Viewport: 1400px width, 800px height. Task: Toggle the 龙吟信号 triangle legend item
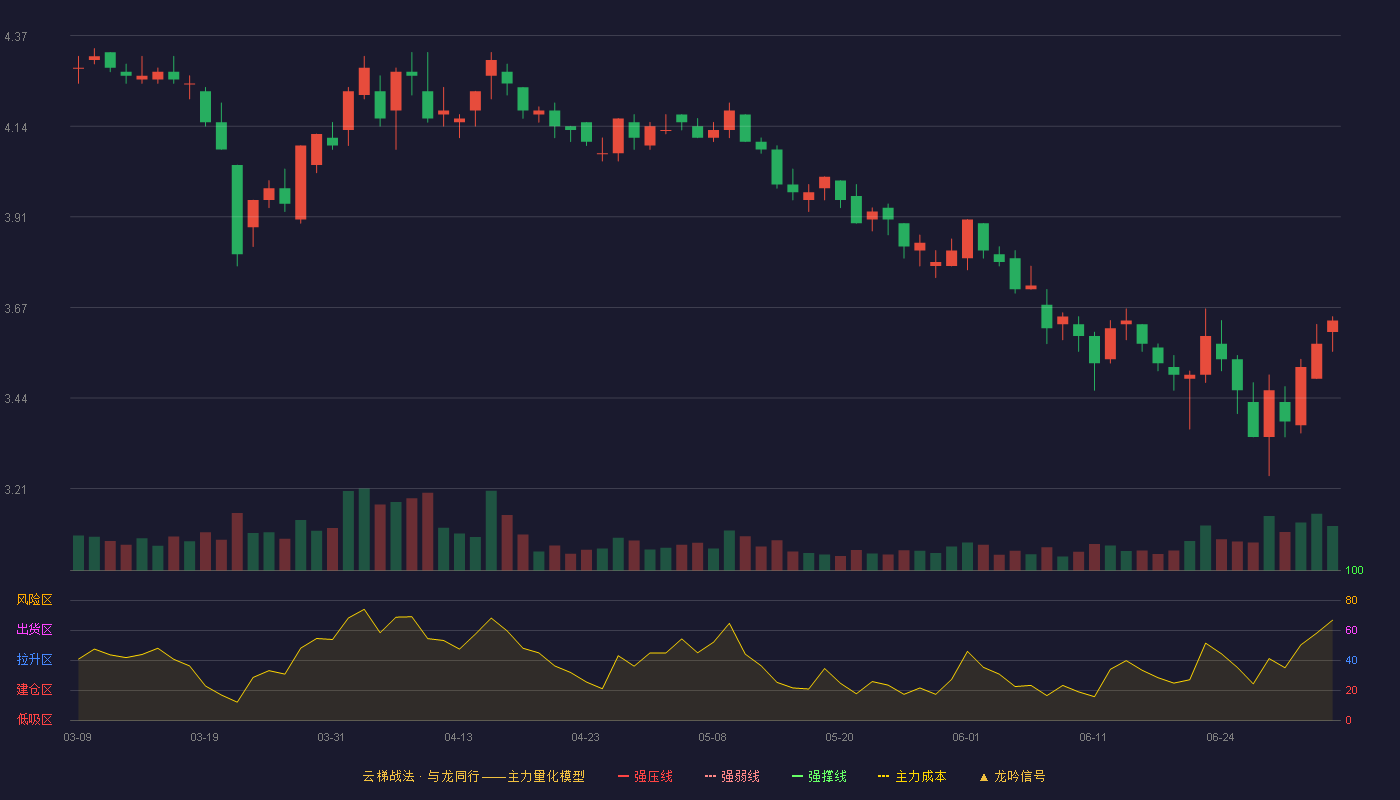[1012, 776]
